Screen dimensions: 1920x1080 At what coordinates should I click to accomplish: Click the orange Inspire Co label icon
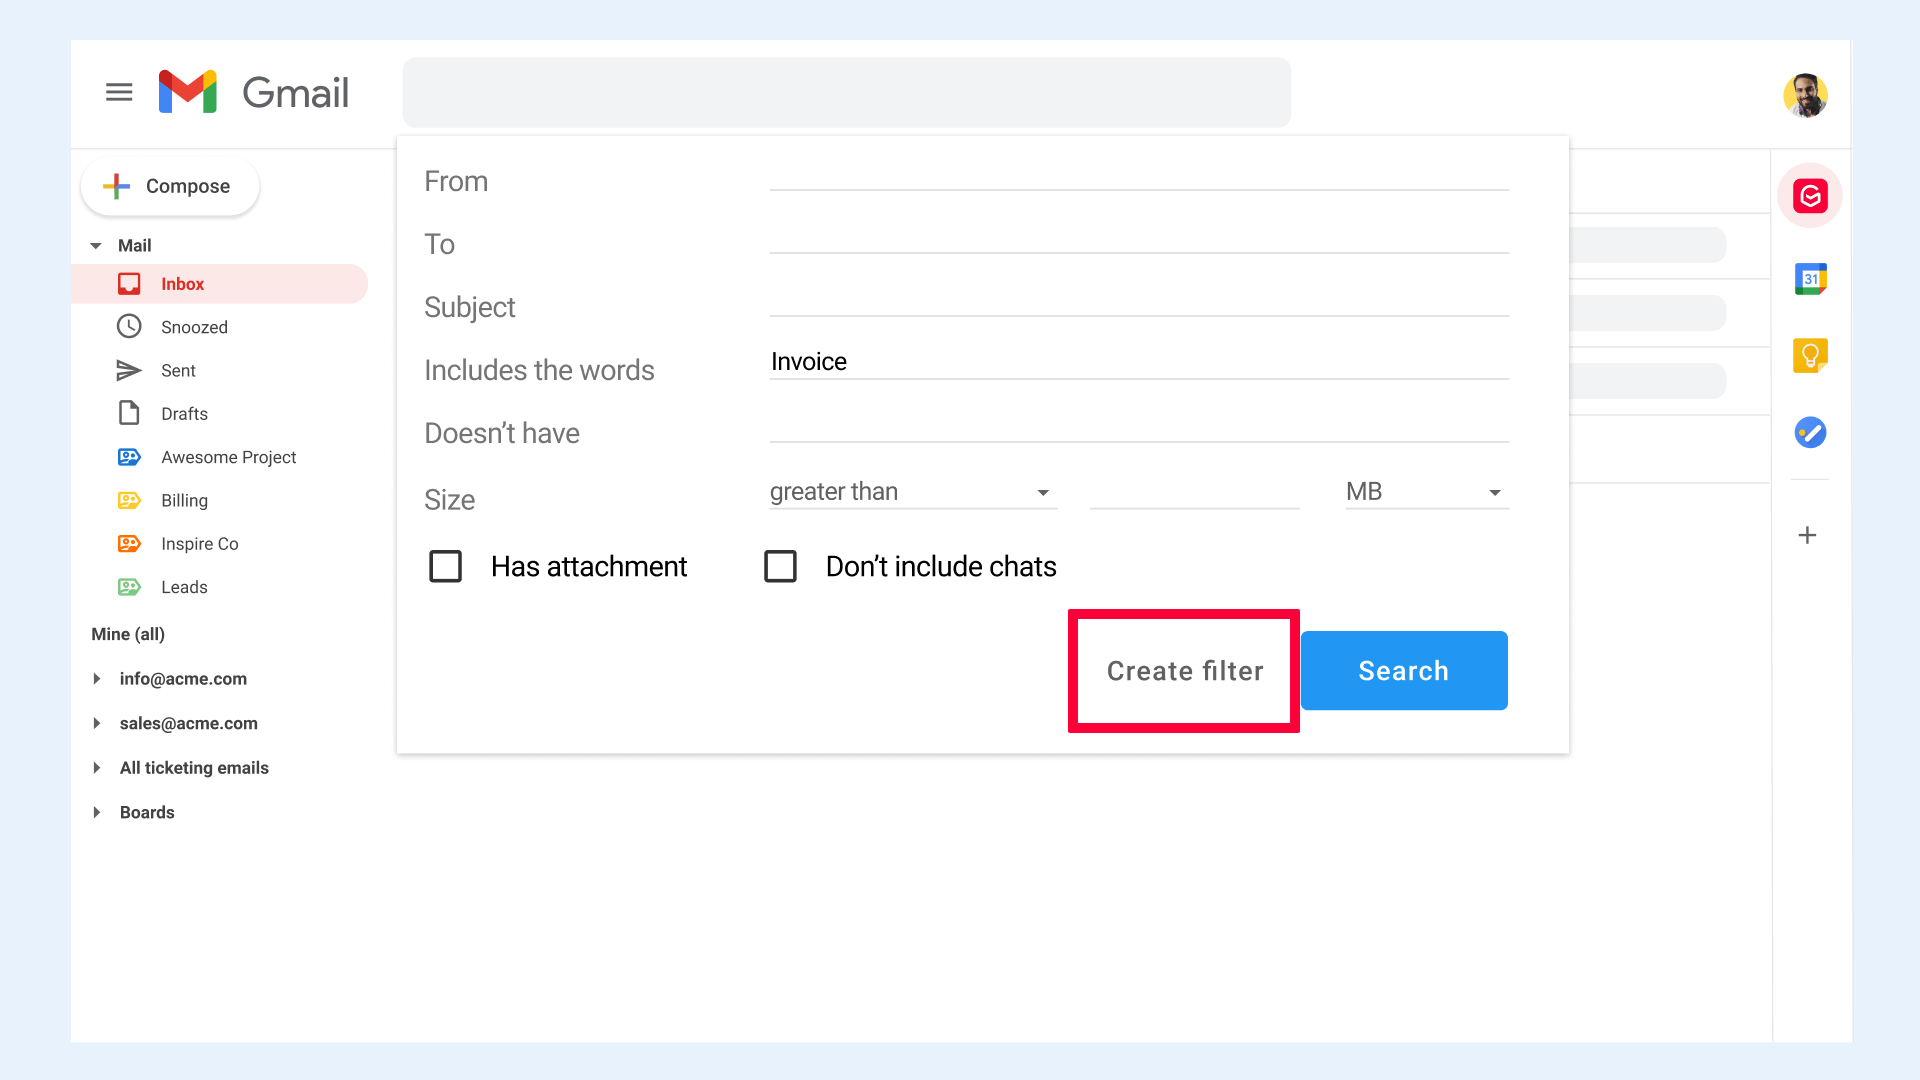click(x=129, y=543)
